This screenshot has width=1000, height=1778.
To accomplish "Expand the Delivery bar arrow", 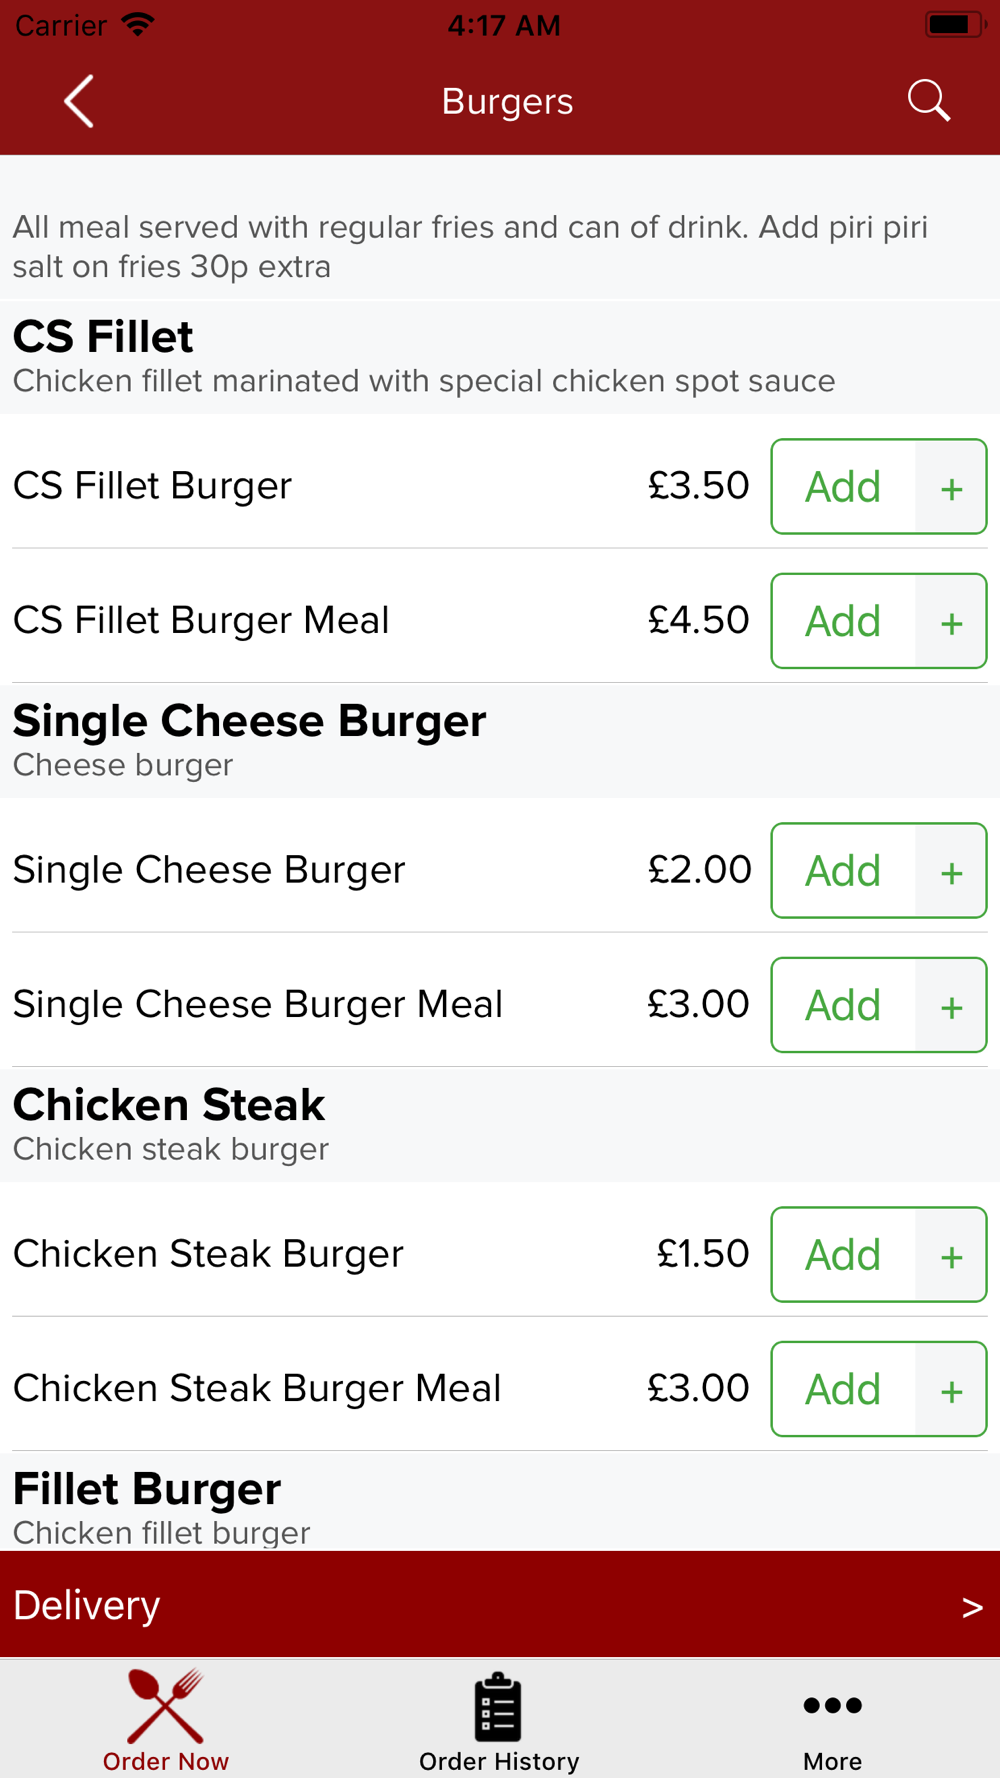I will [x=971, y=1607].
